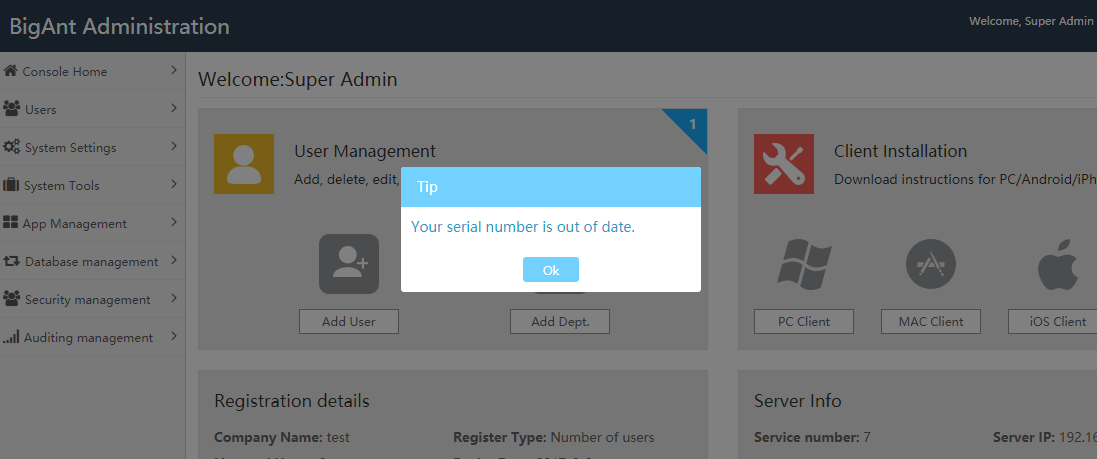Open the System Tools menu item
The image size is (1097, 459).
pyautogui.click(x=92, y=185)
